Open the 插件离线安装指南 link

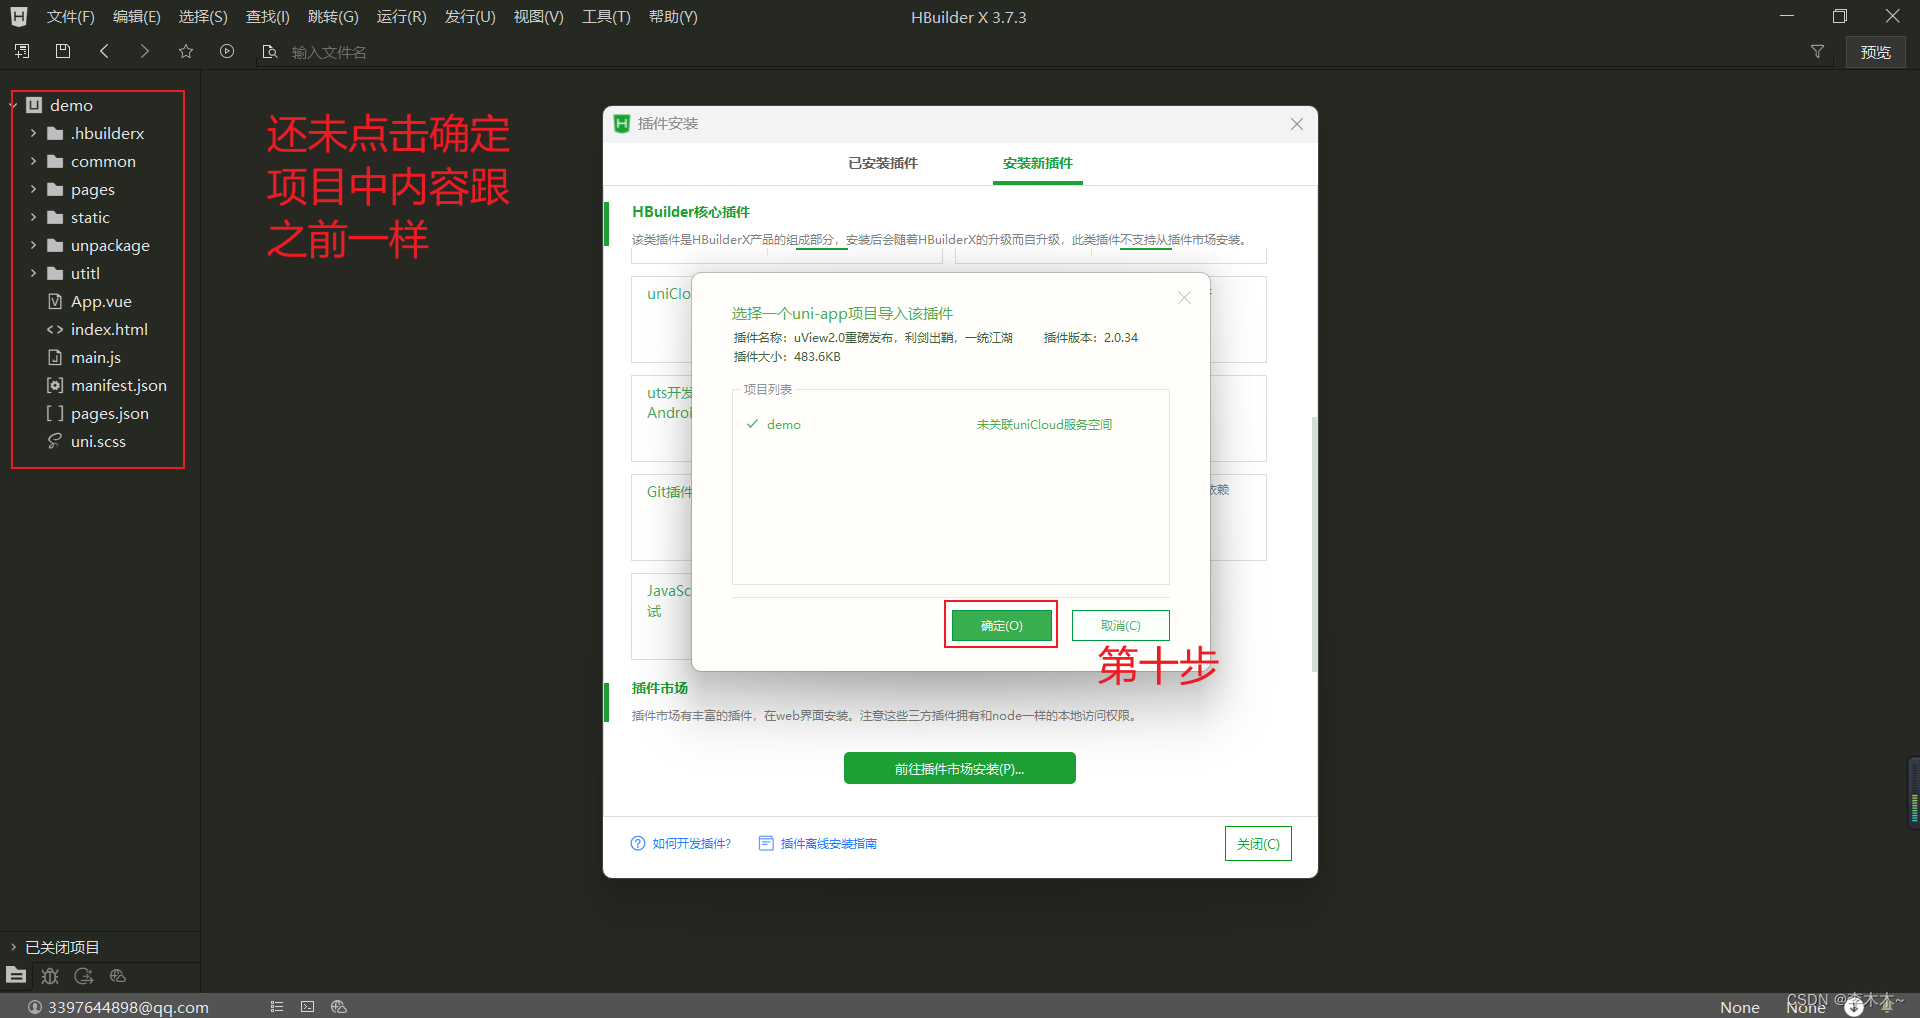(x=828, y=843)
